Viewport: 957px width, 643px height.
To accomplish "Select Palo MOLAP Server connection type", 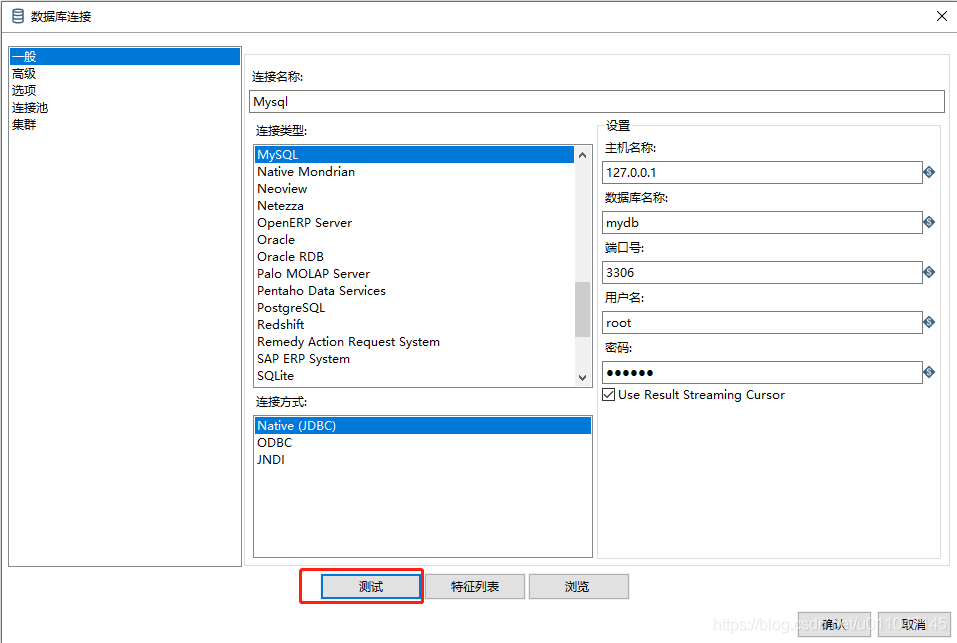I will point(414,274).
